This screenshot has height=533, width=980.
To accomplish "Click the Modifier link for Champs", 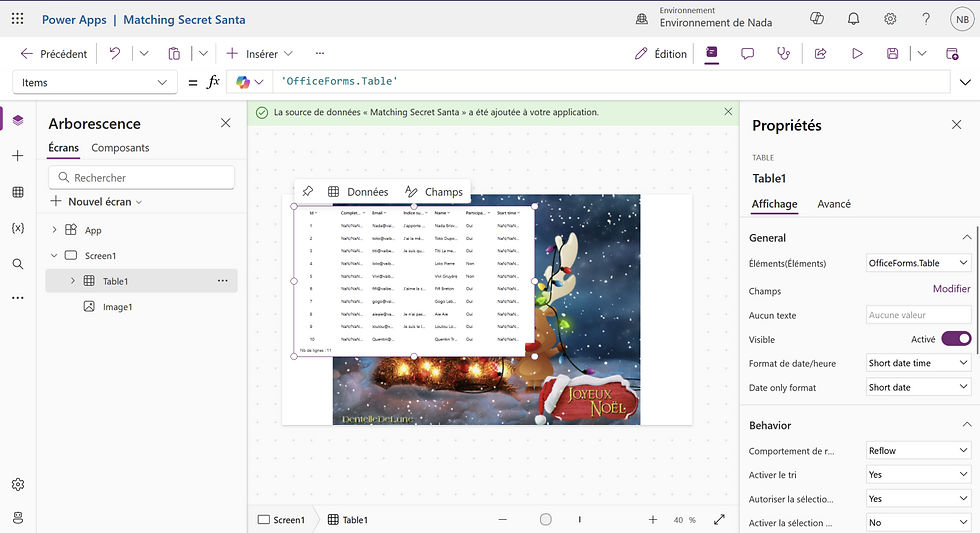I will (x=952, y=289).
